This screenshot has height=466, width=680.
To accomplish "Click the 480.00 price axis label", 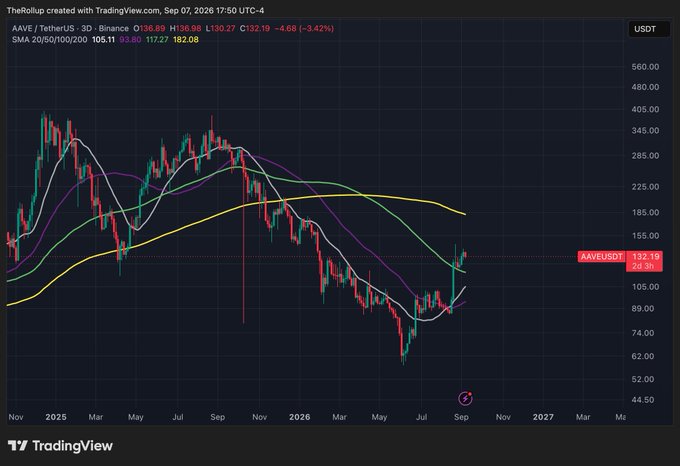I will (645, 87).
